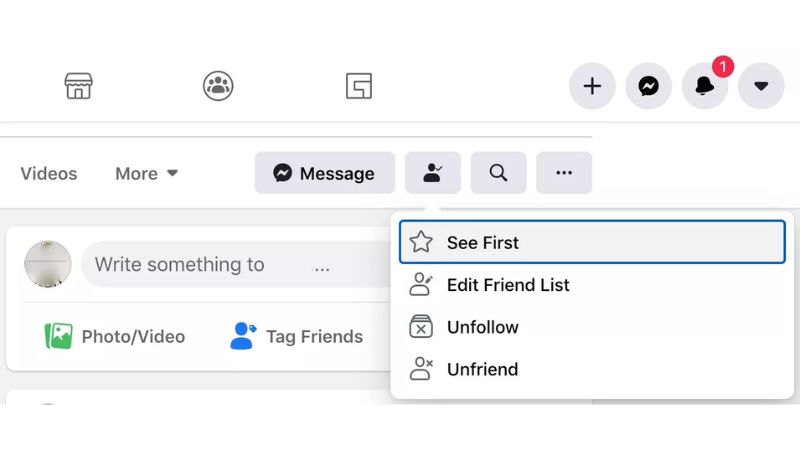Screen dimensions: 800x450
Task: Click the plus Create button
Action: pyautogui.click(x=592, y=86)
